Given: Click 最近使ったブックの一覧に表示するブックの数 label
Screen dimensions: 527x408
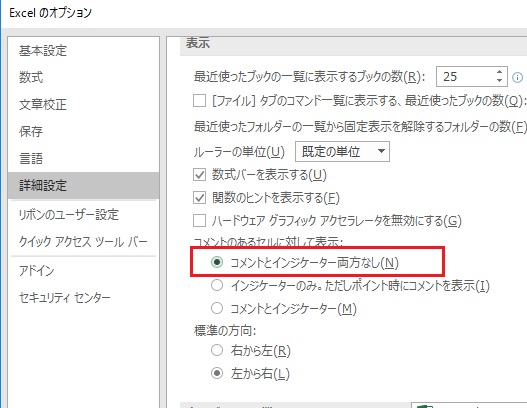Looking at the screenshot, I should [x=310, y=77].
